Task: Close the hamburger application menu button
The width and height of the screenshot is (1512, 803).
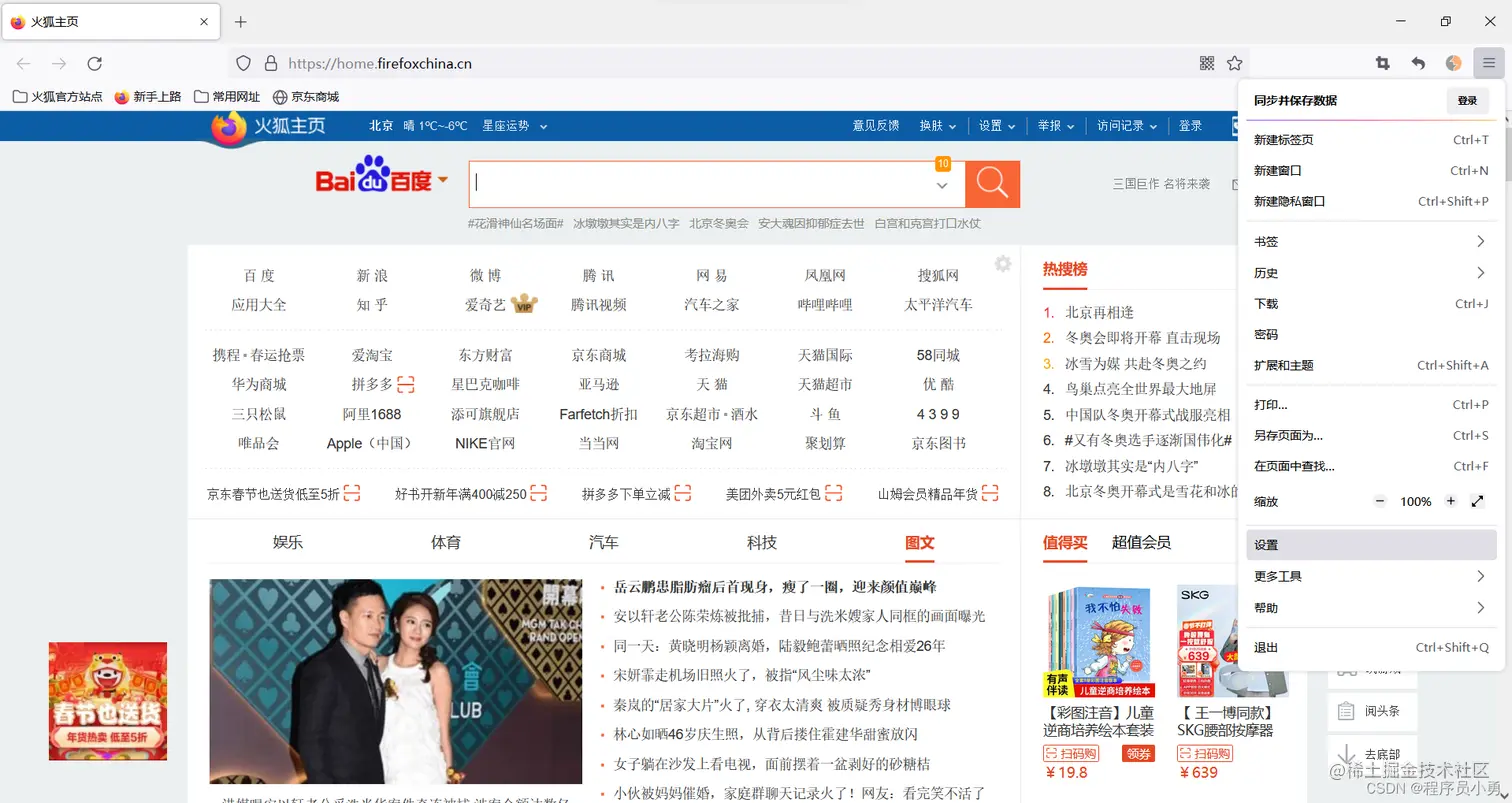Action: [1489, 63]
